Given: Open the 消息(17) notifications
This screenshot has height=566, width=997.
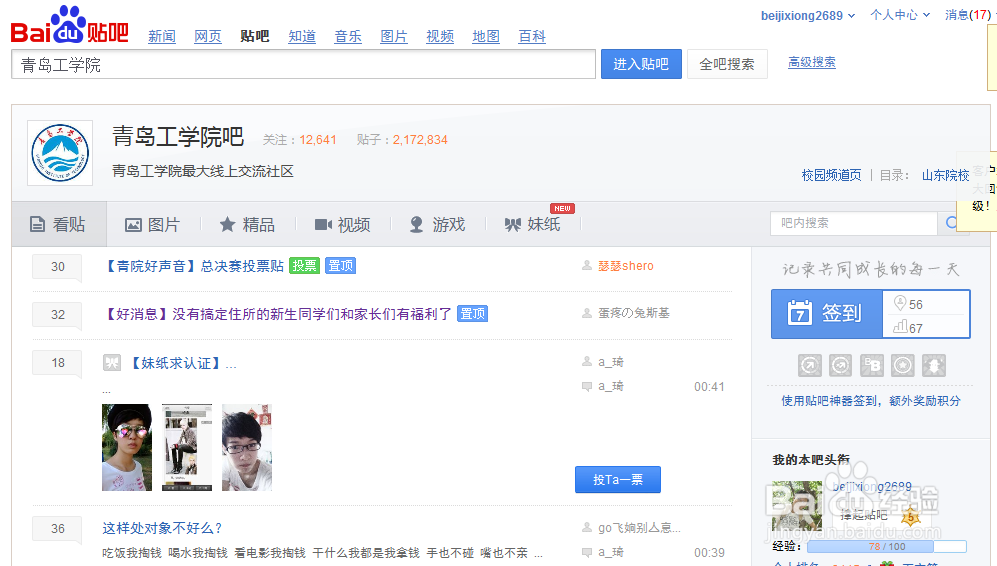Looking at the screenshot, I should (968, 15).
